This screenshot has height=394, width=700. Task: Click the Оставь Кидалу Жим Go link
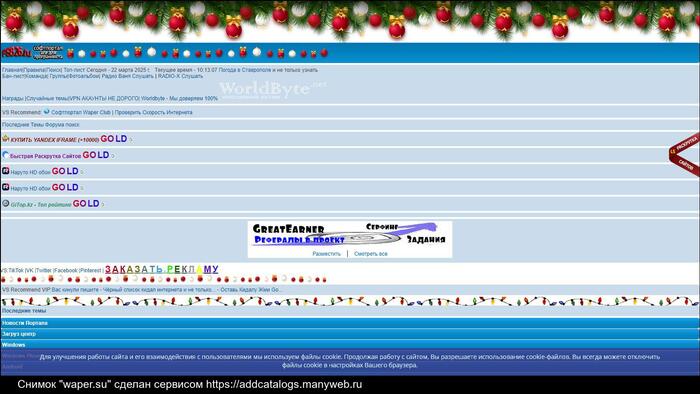click(x=251, y=290)
